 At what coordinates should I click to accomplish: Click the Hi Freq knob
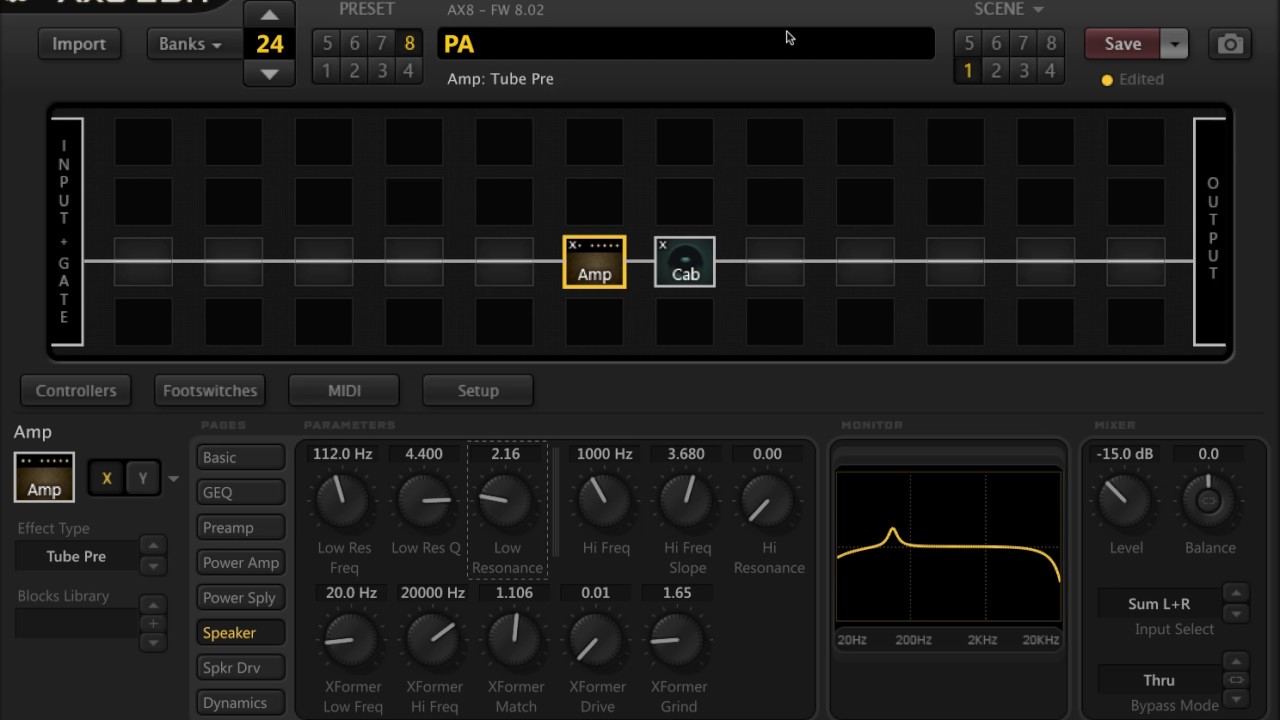pyautogui.click(x=604, y=500)
